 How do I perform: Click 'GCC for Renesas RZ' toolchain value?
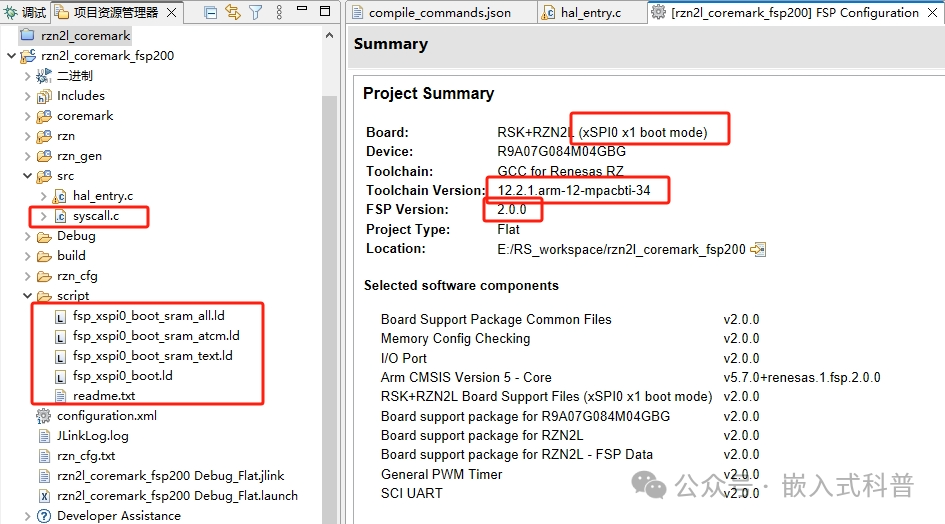[x=560, y=171]
